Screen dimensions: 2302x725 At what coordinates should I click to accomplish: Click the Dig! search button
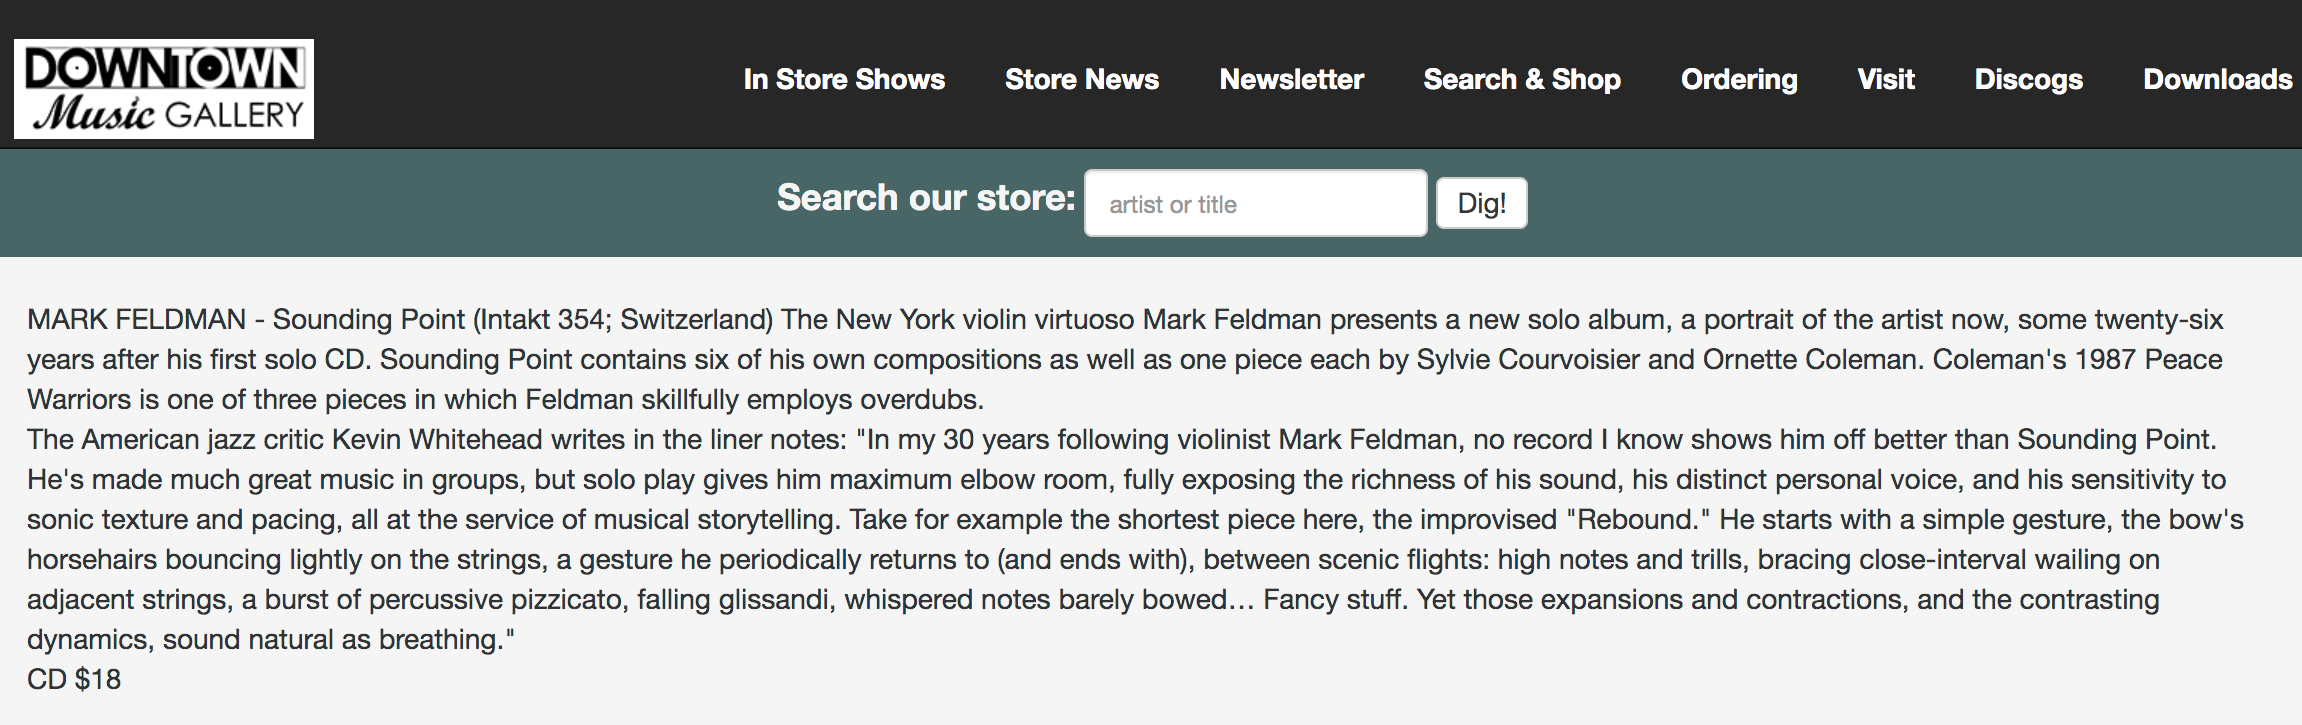(x=1481, y=203)
